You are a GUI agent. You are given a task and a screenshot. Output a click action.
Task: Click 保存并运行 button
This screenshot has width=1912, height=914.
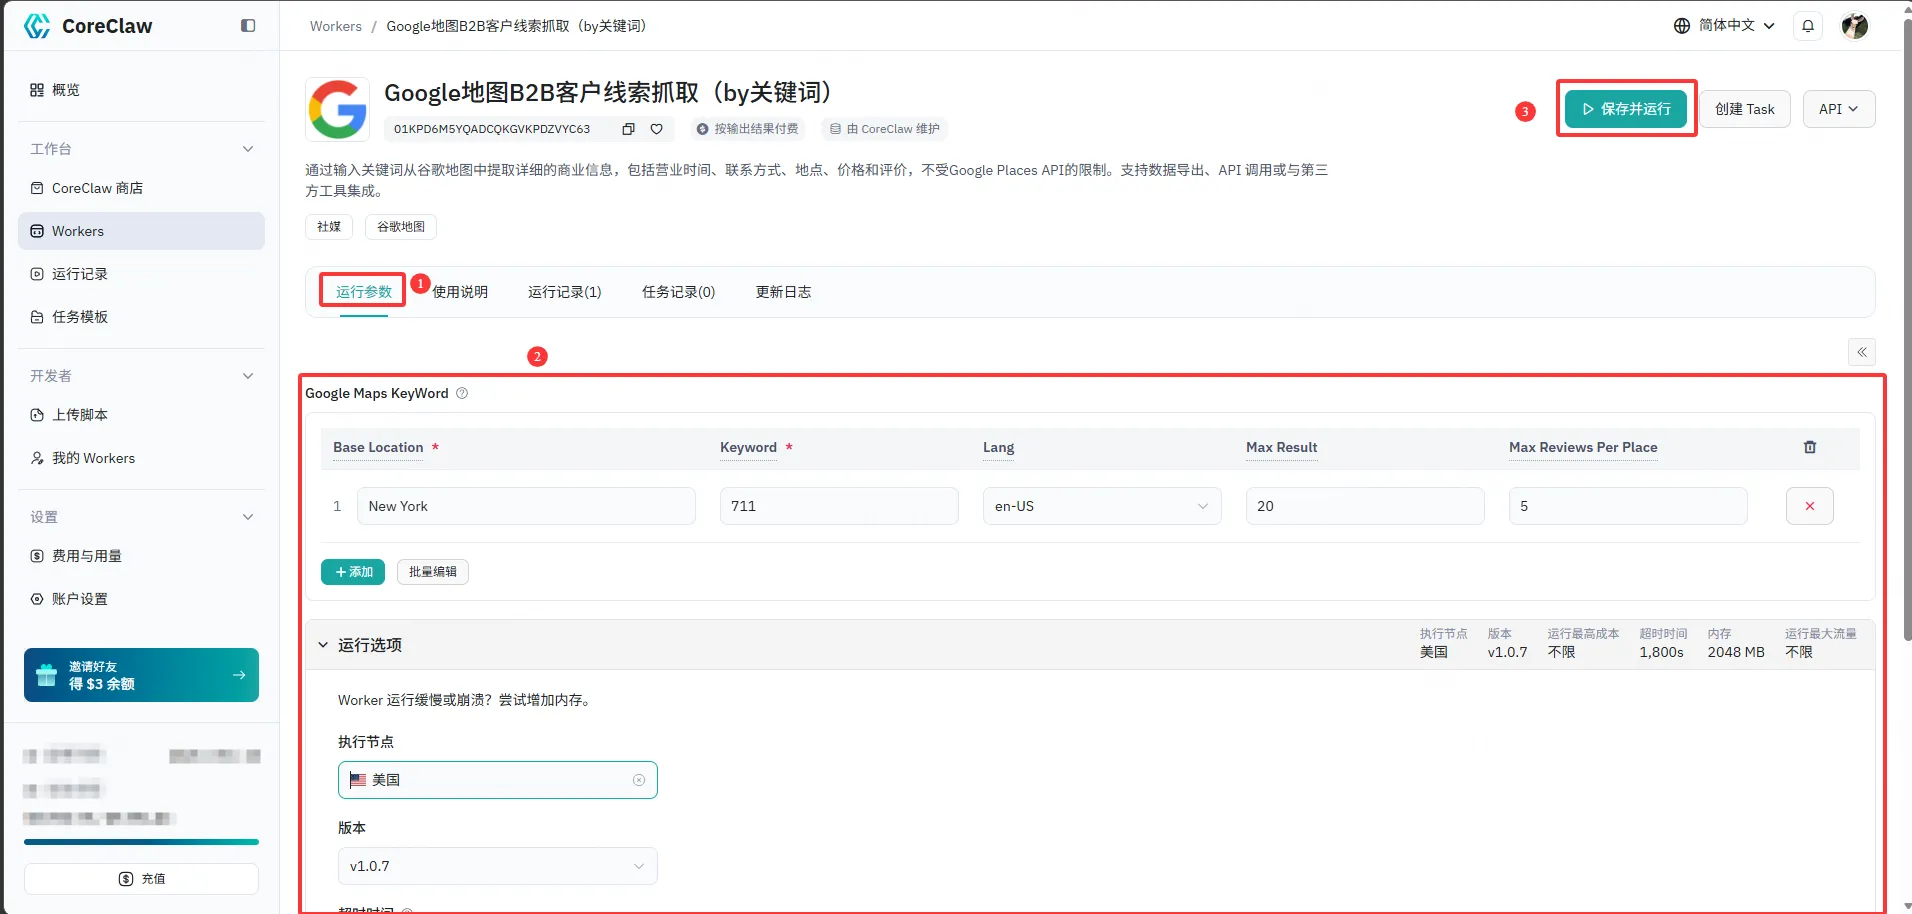click(1626, 109)
